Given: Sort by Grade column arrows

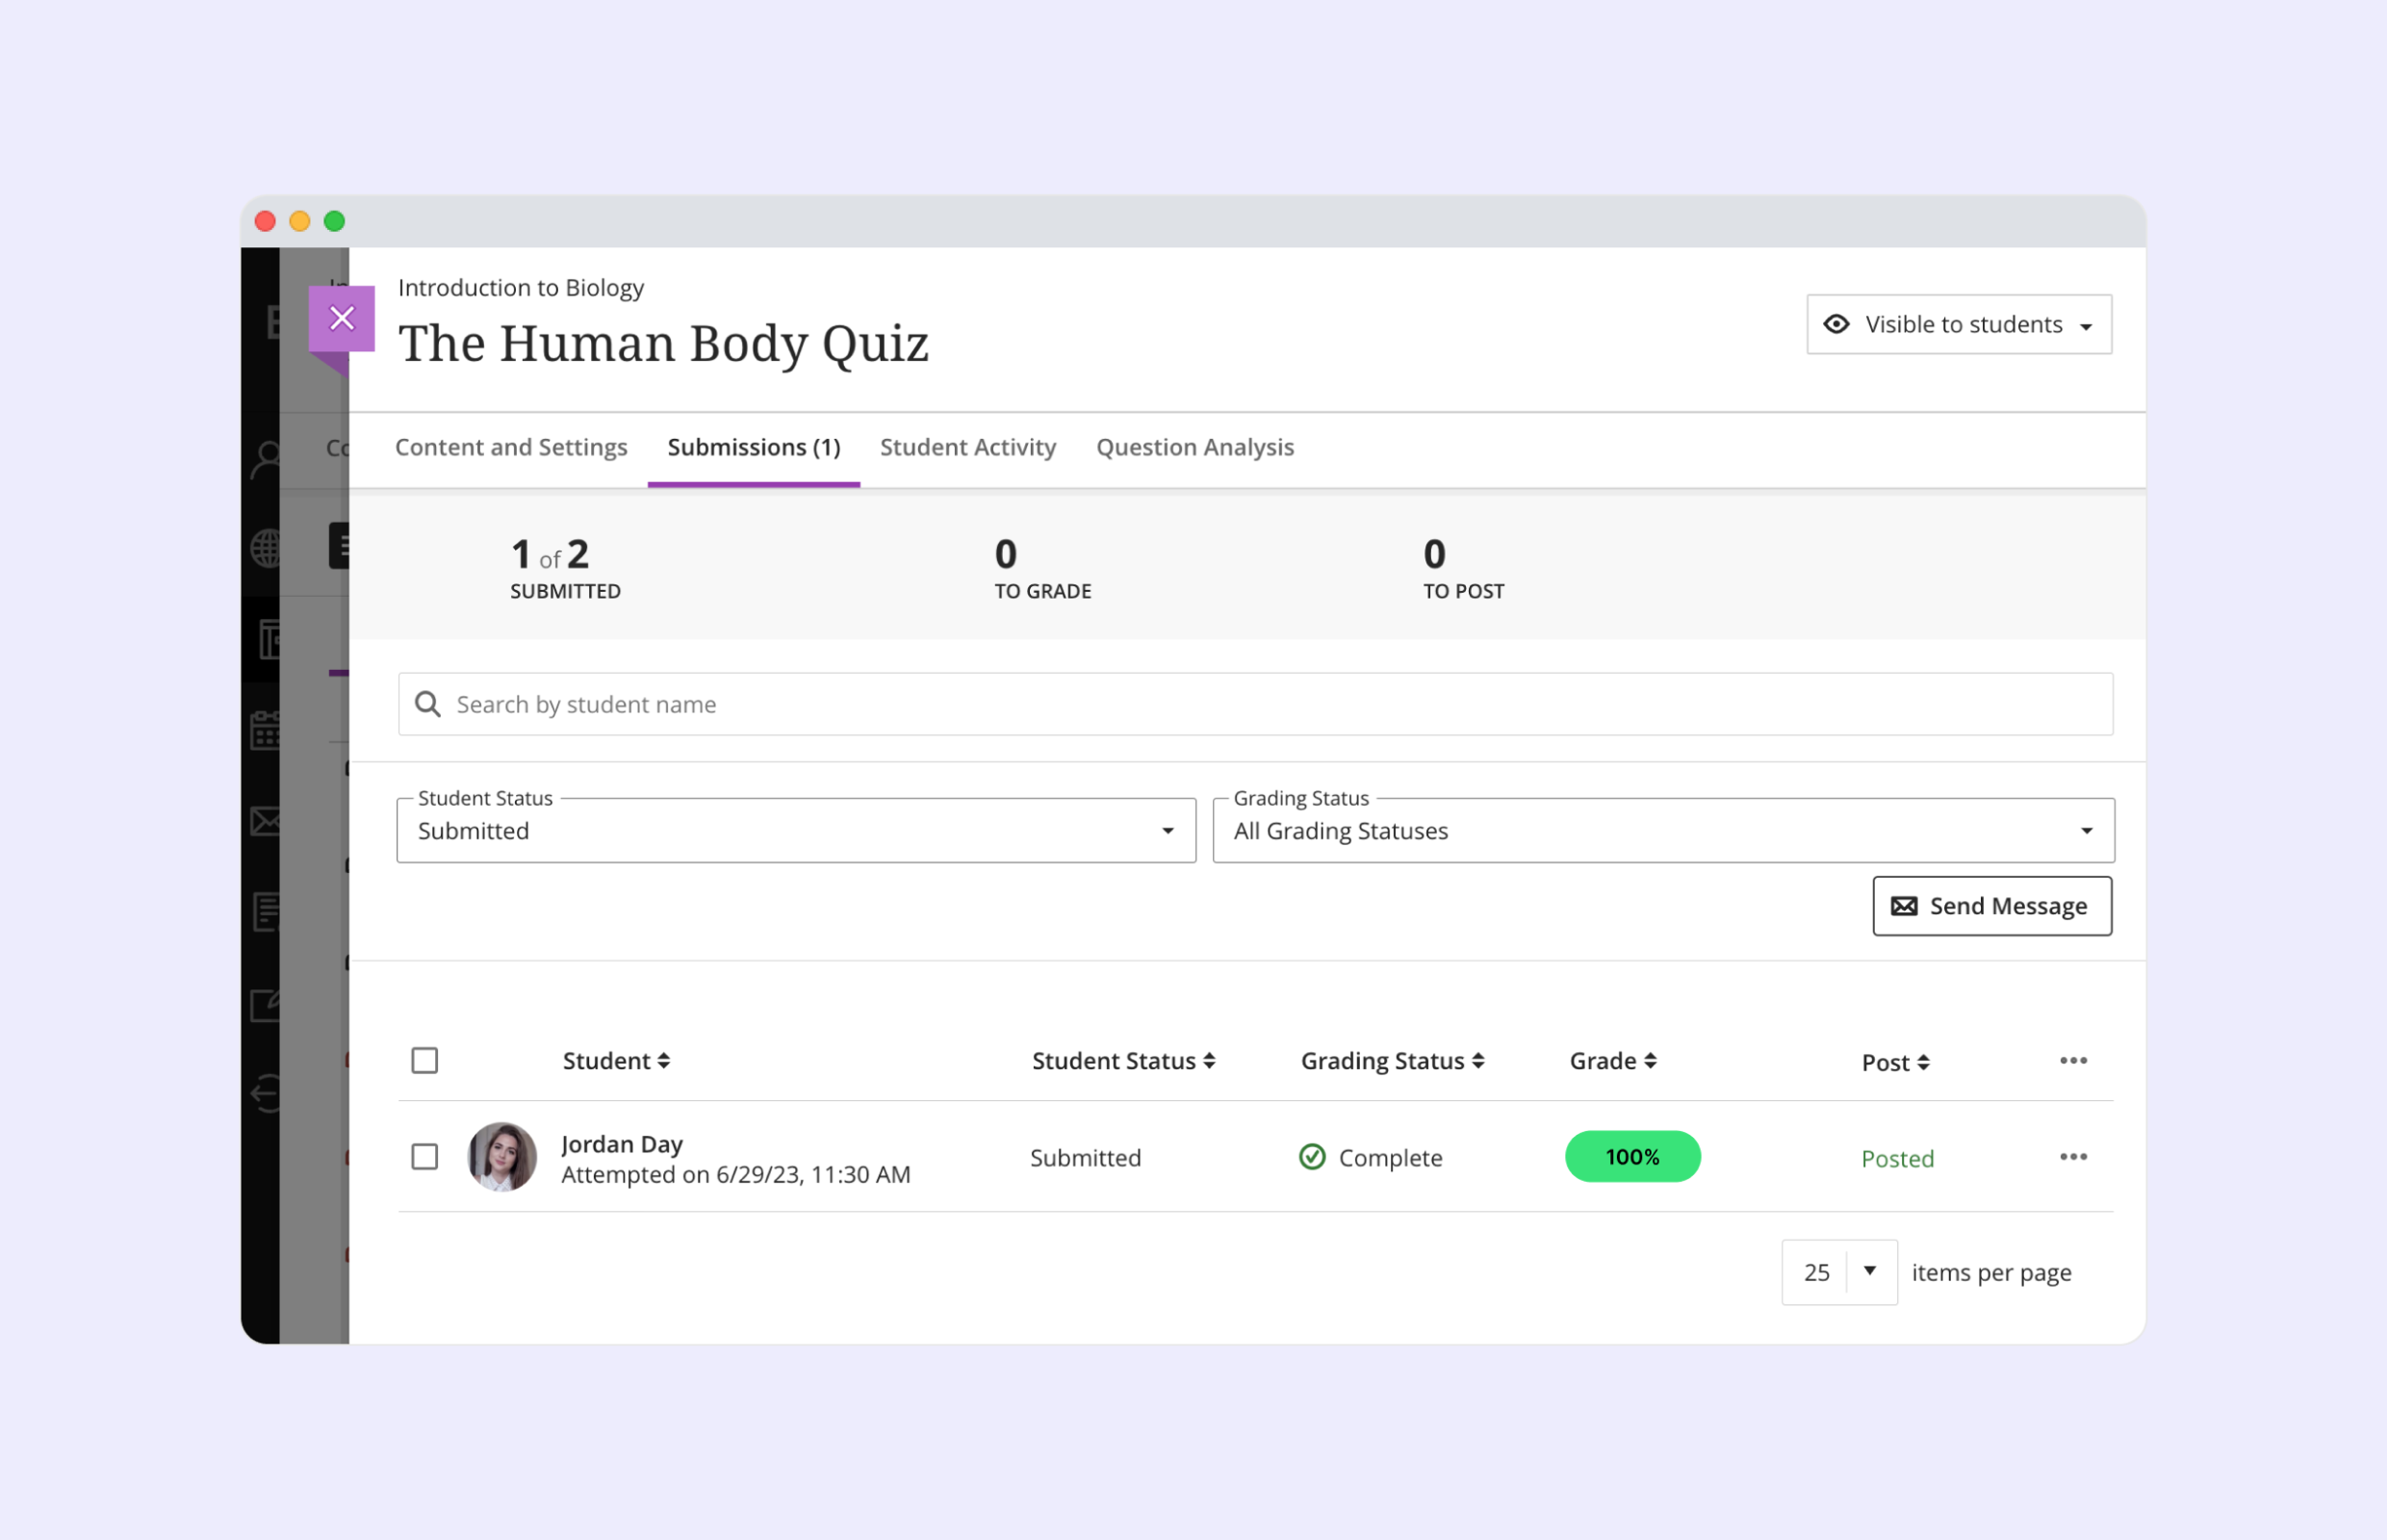Looking at the screenshot, I should 1650,1061.
